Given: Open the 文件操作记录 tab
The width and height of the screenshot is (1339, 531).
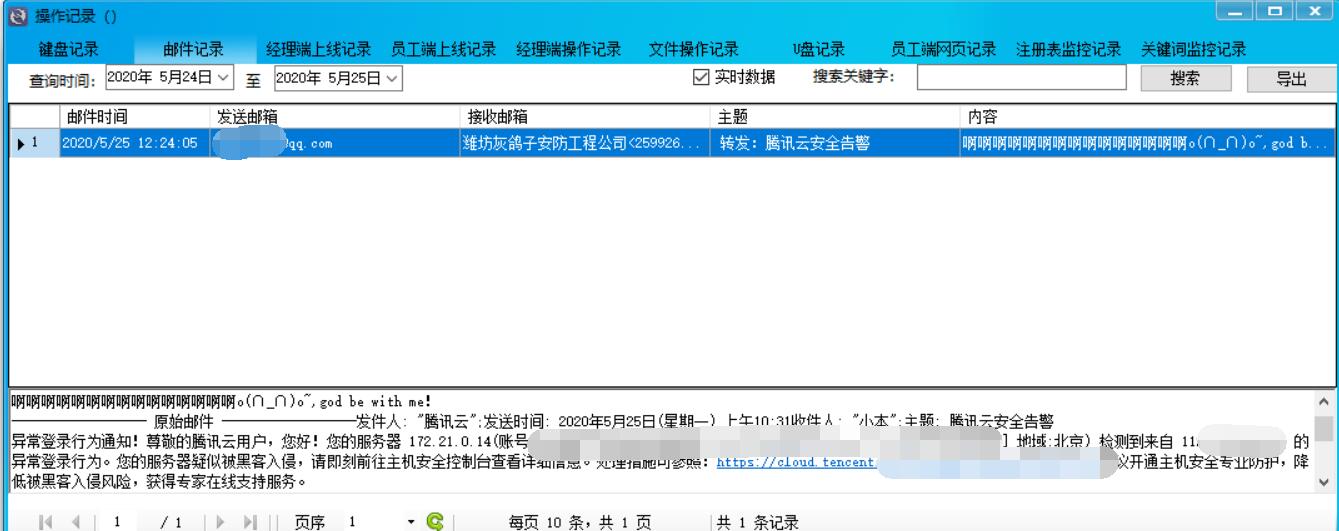Looking at the screenshot, I should tap(693, 50).
